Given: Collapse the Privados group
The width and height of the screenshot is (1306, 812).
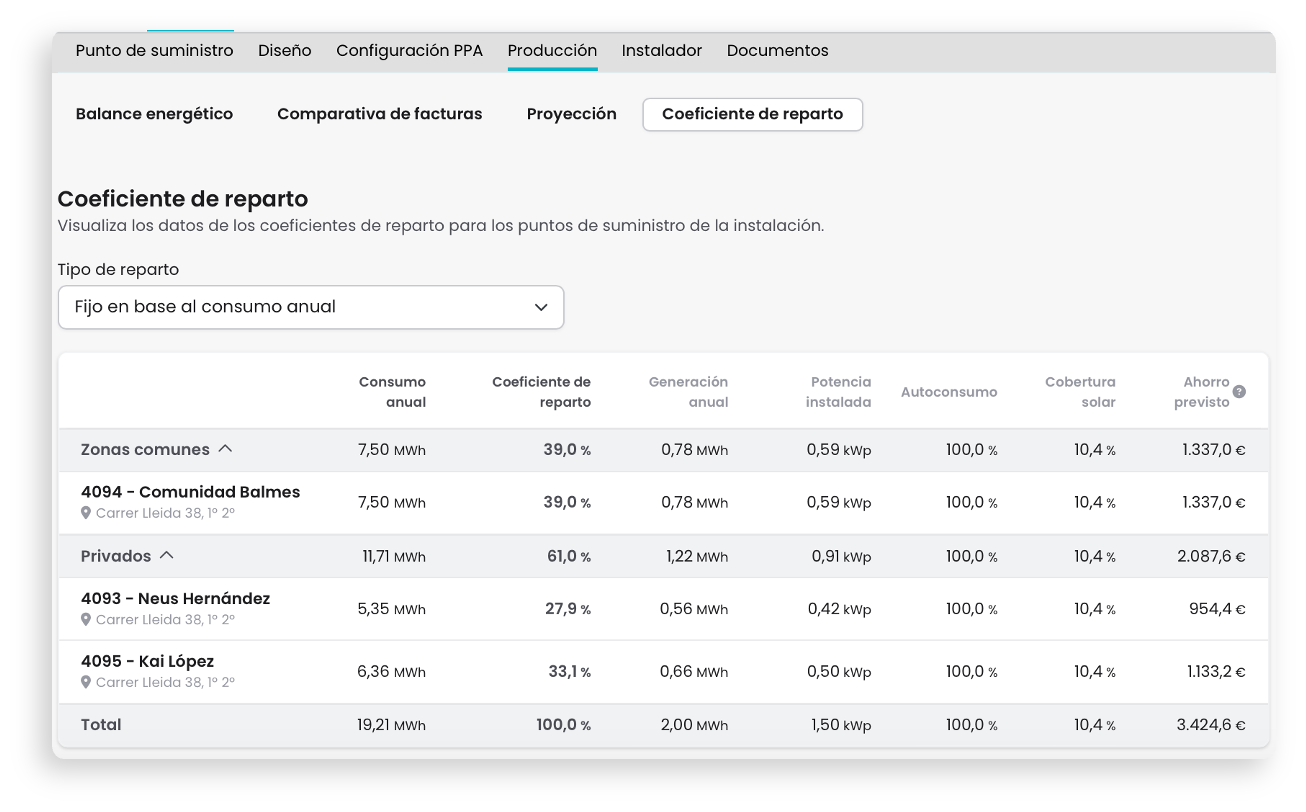Looking at the screenshot, I should pos(167,555).
